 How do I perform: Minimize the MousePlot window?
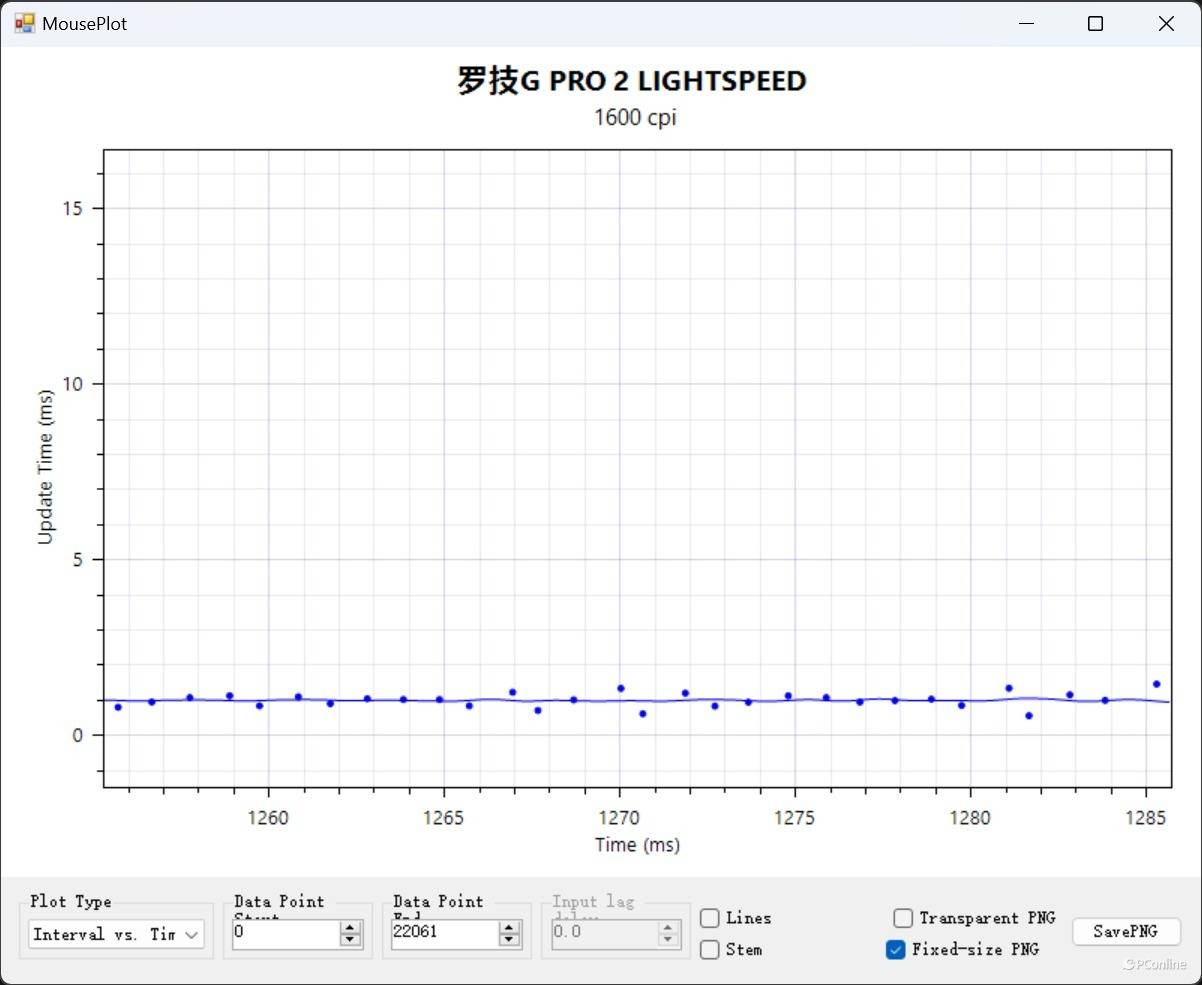(1026, 24)
